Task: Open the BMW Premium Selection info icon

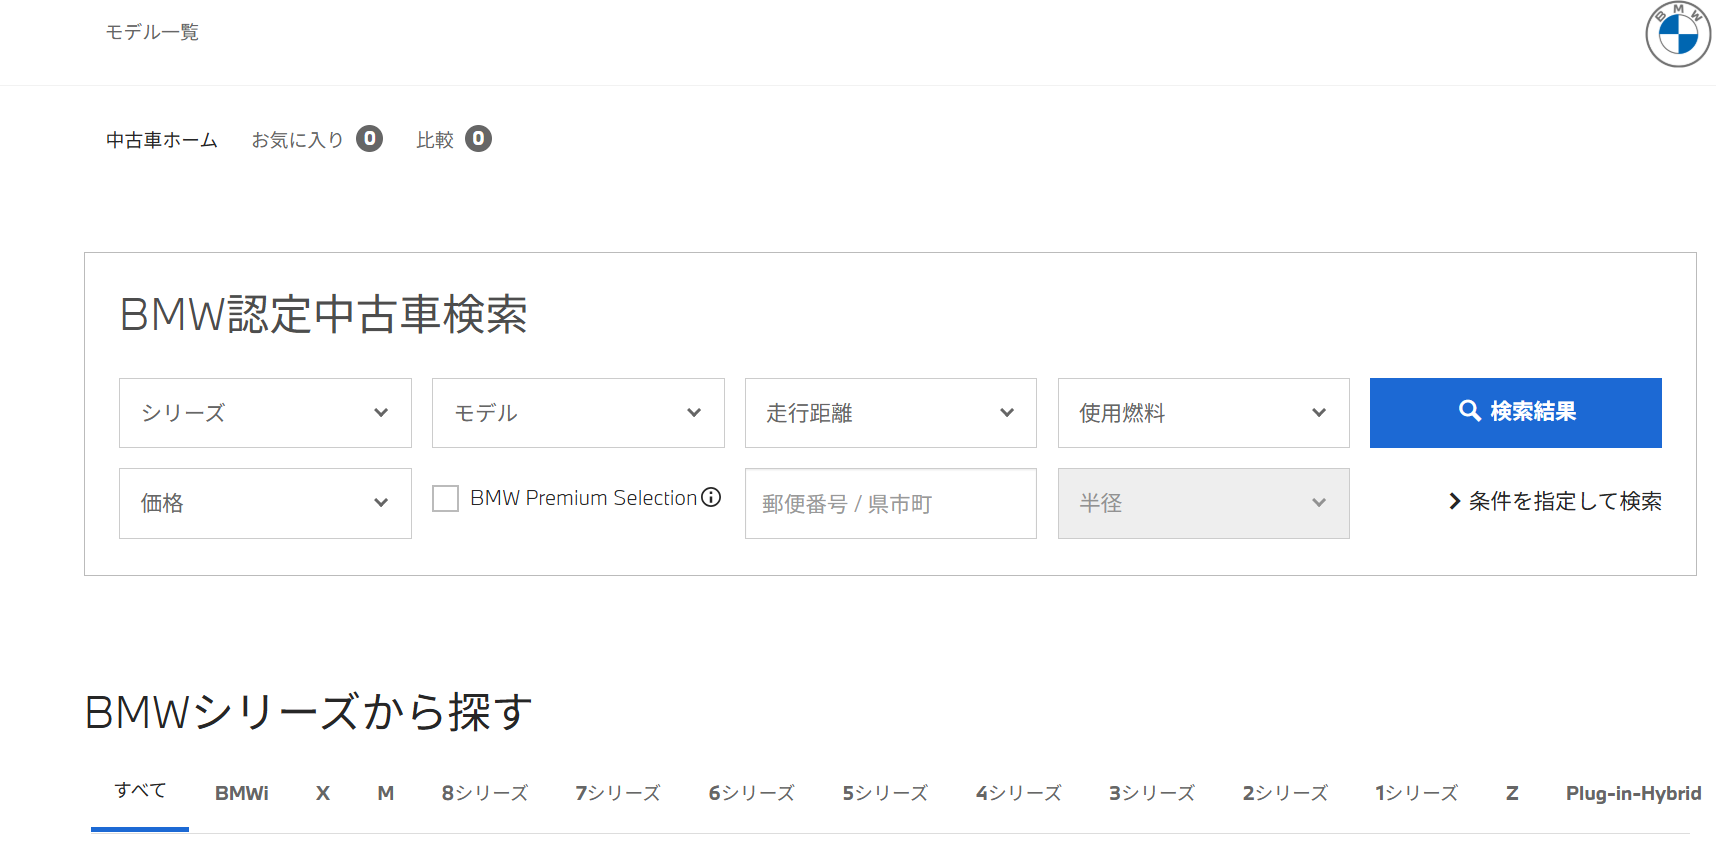Action: pos(711,497)
